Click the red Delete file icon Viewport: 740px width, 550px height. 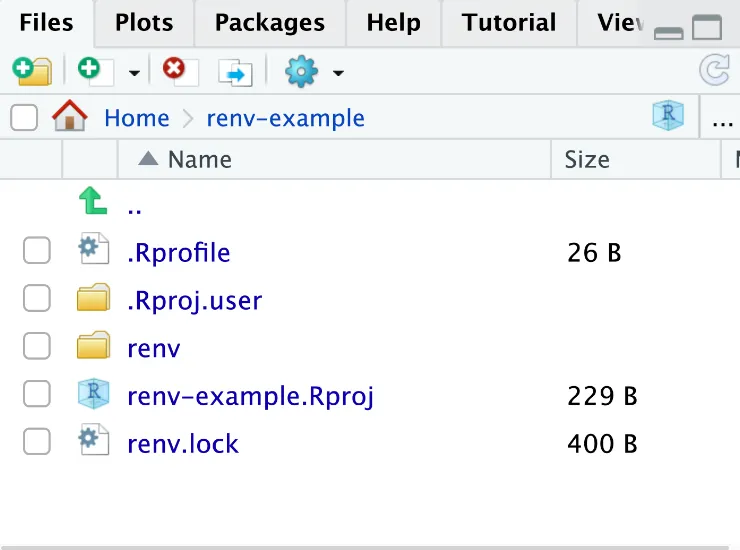(176, 71)
